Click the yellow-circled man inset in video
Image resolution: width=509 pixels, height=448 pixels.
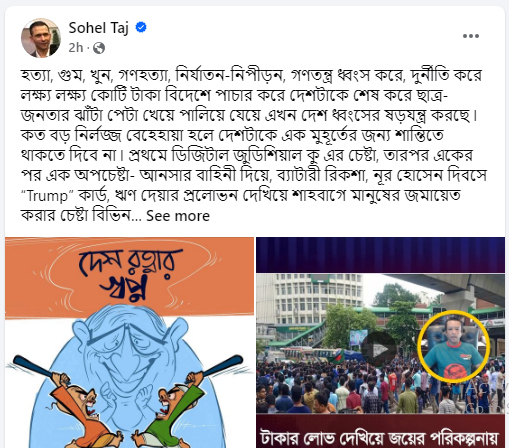(x=453, y=347)
